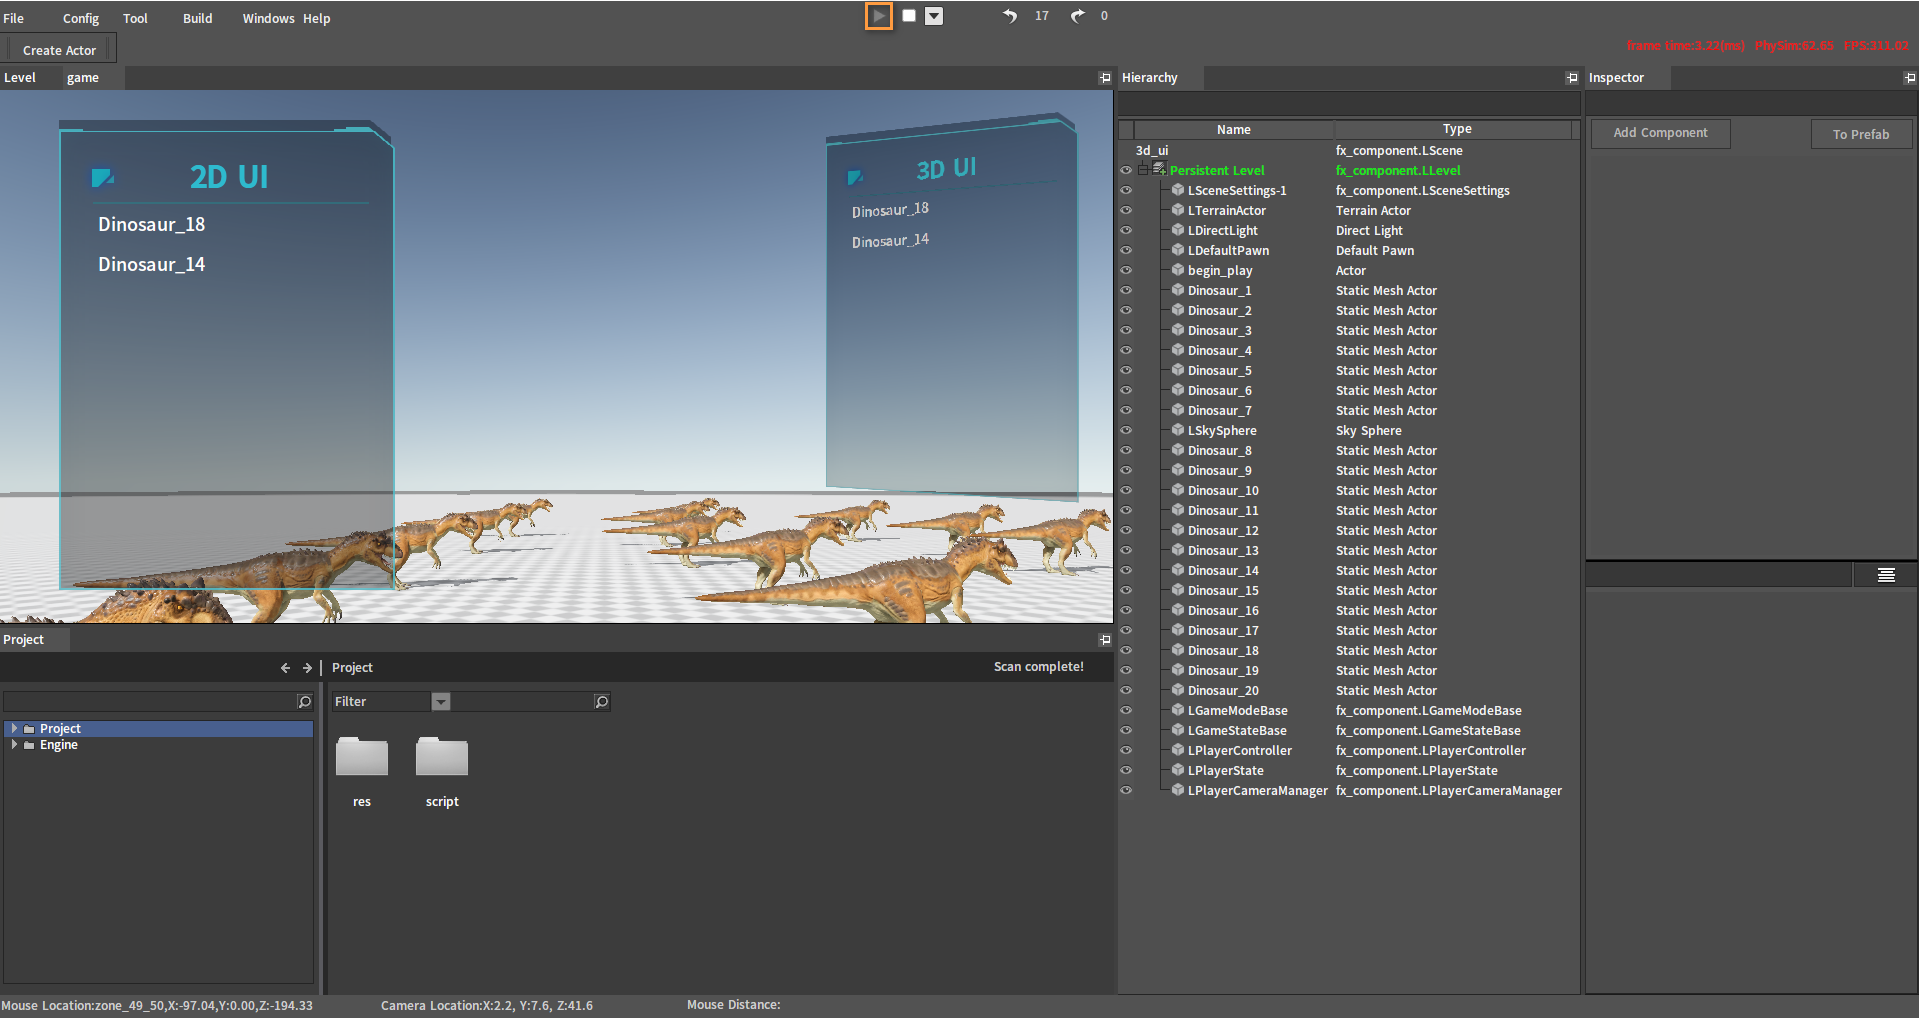Hide Dinosaur_1 using its eye icon
The height and width of the screenshot is (1018, 1919).
[x=1126, y=290]
